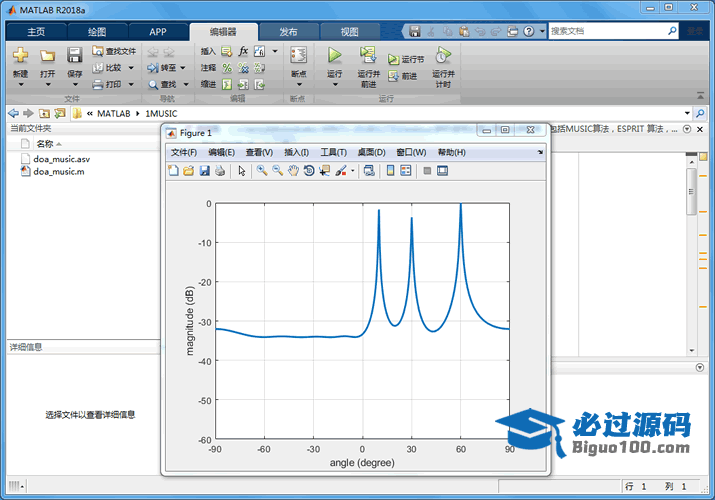Click the Run (运行) green play icon
The image size is (715, 500).
coord(334,55)
